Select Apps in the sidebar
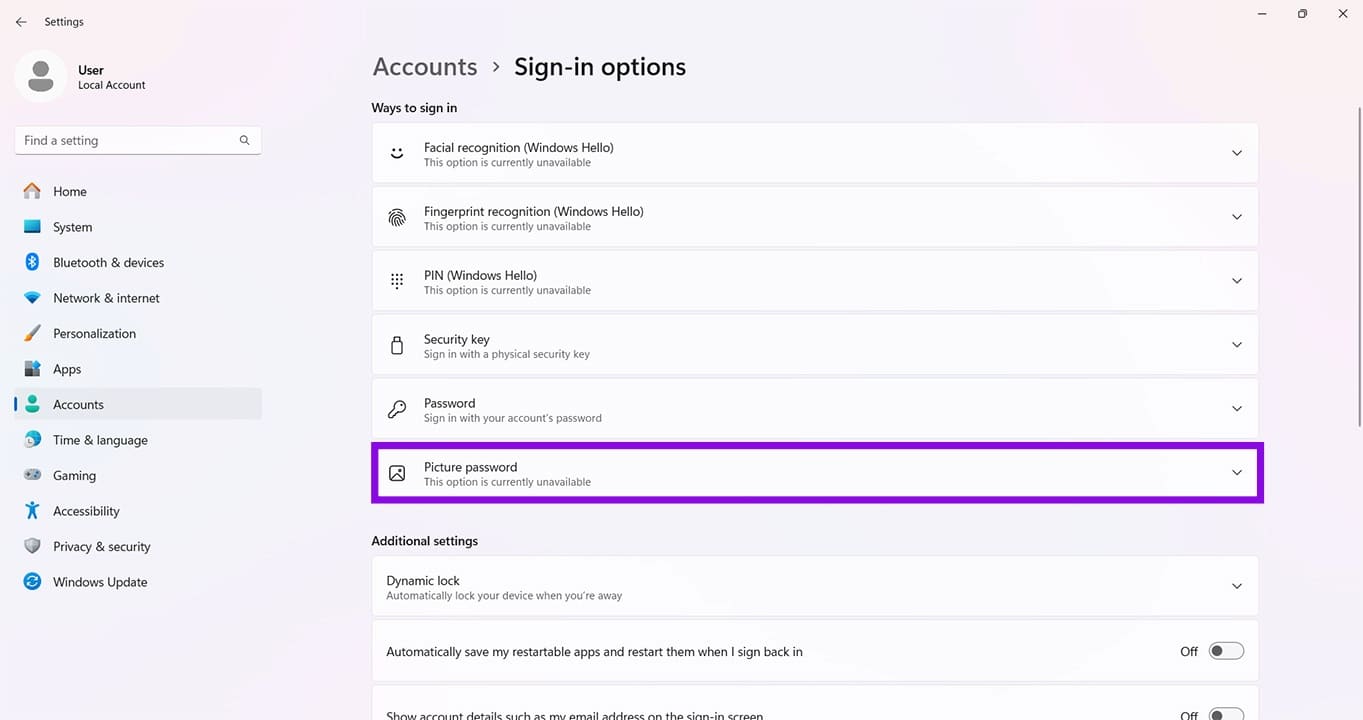The width and height of the screenshot is (1363, 720). 138,369
